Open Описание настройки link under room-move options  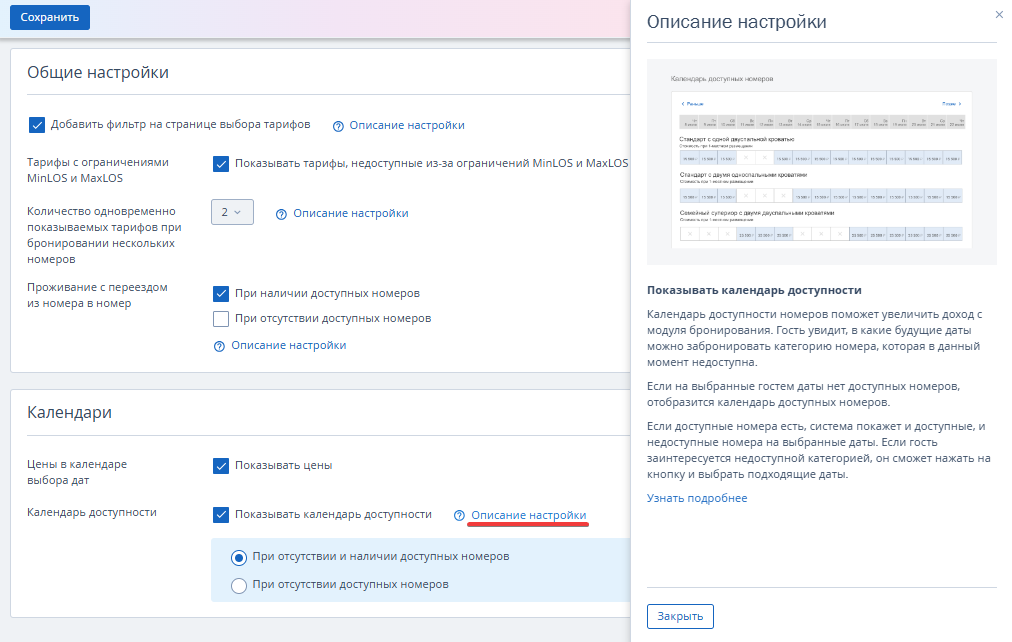pos(288,345)
